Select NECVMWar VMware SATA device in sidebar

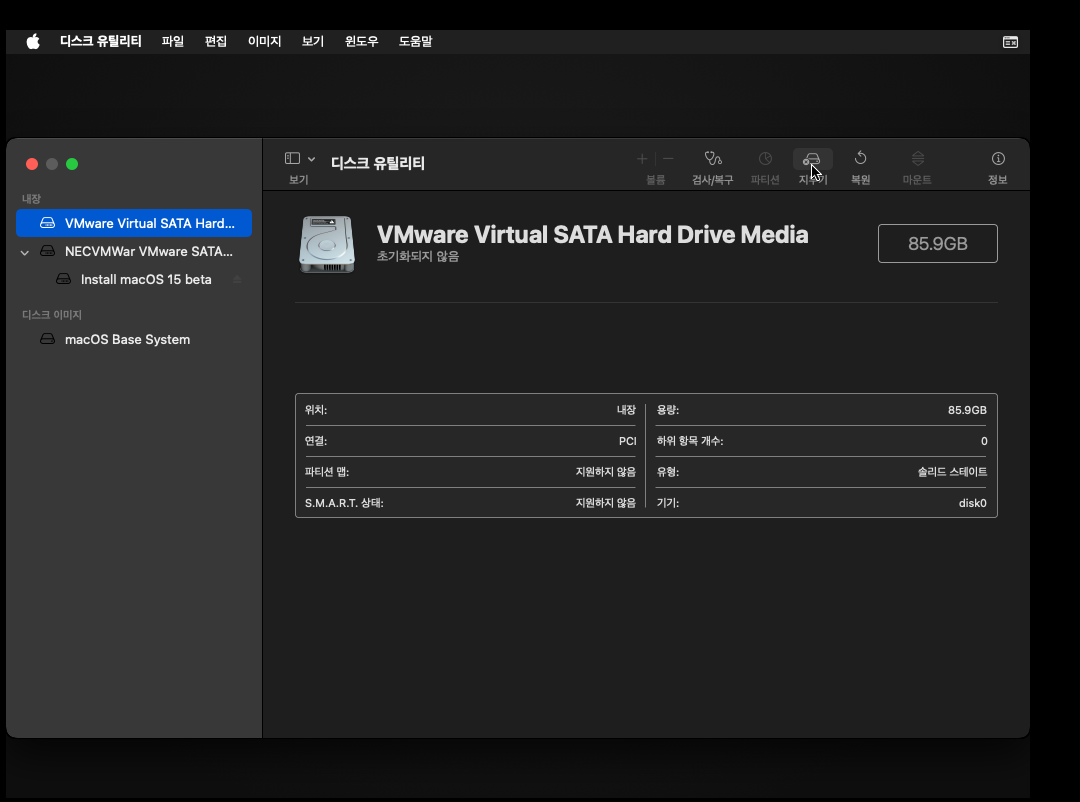click(134, 251)
